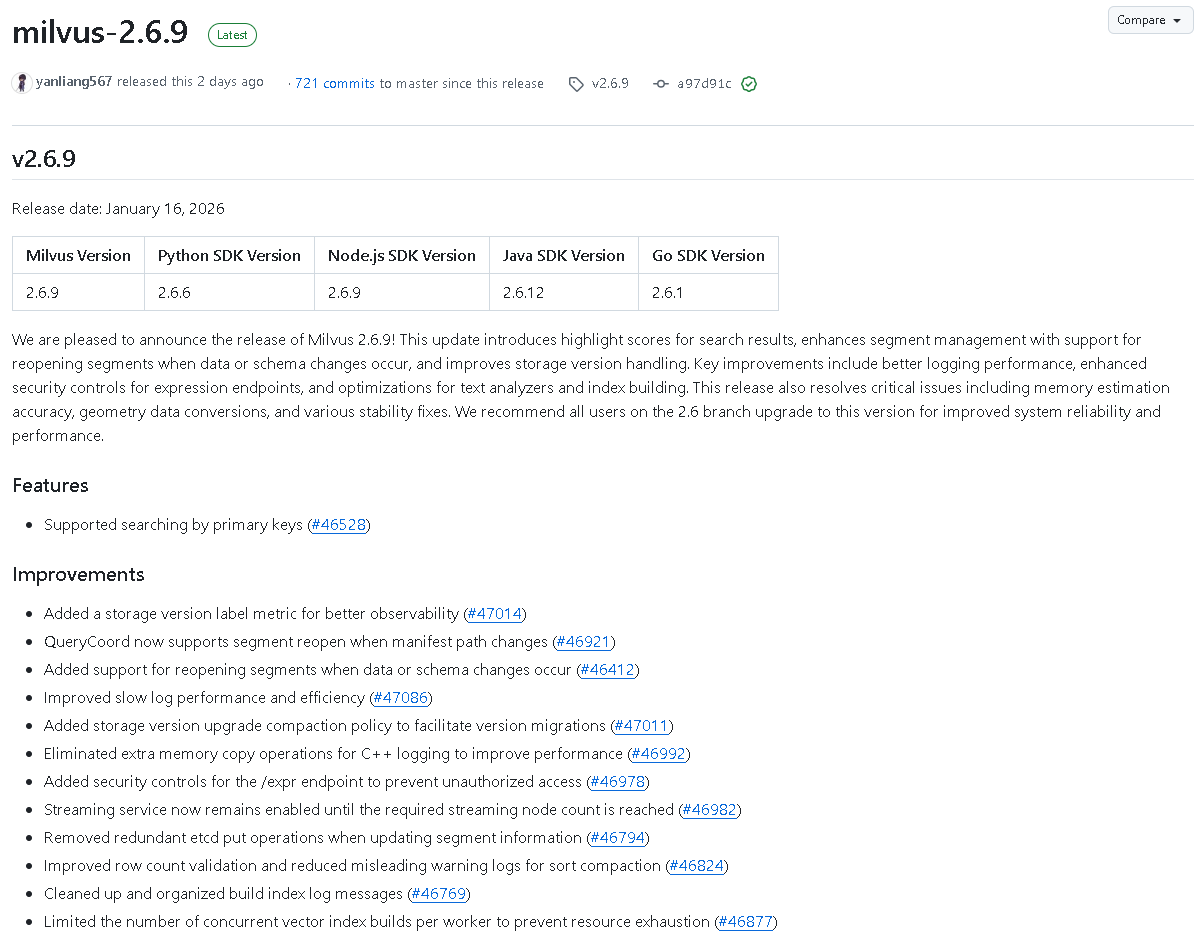Screen dimensions: 1201x934
Task: Click the green verified checkmark icon
Action: coord(749,84)
